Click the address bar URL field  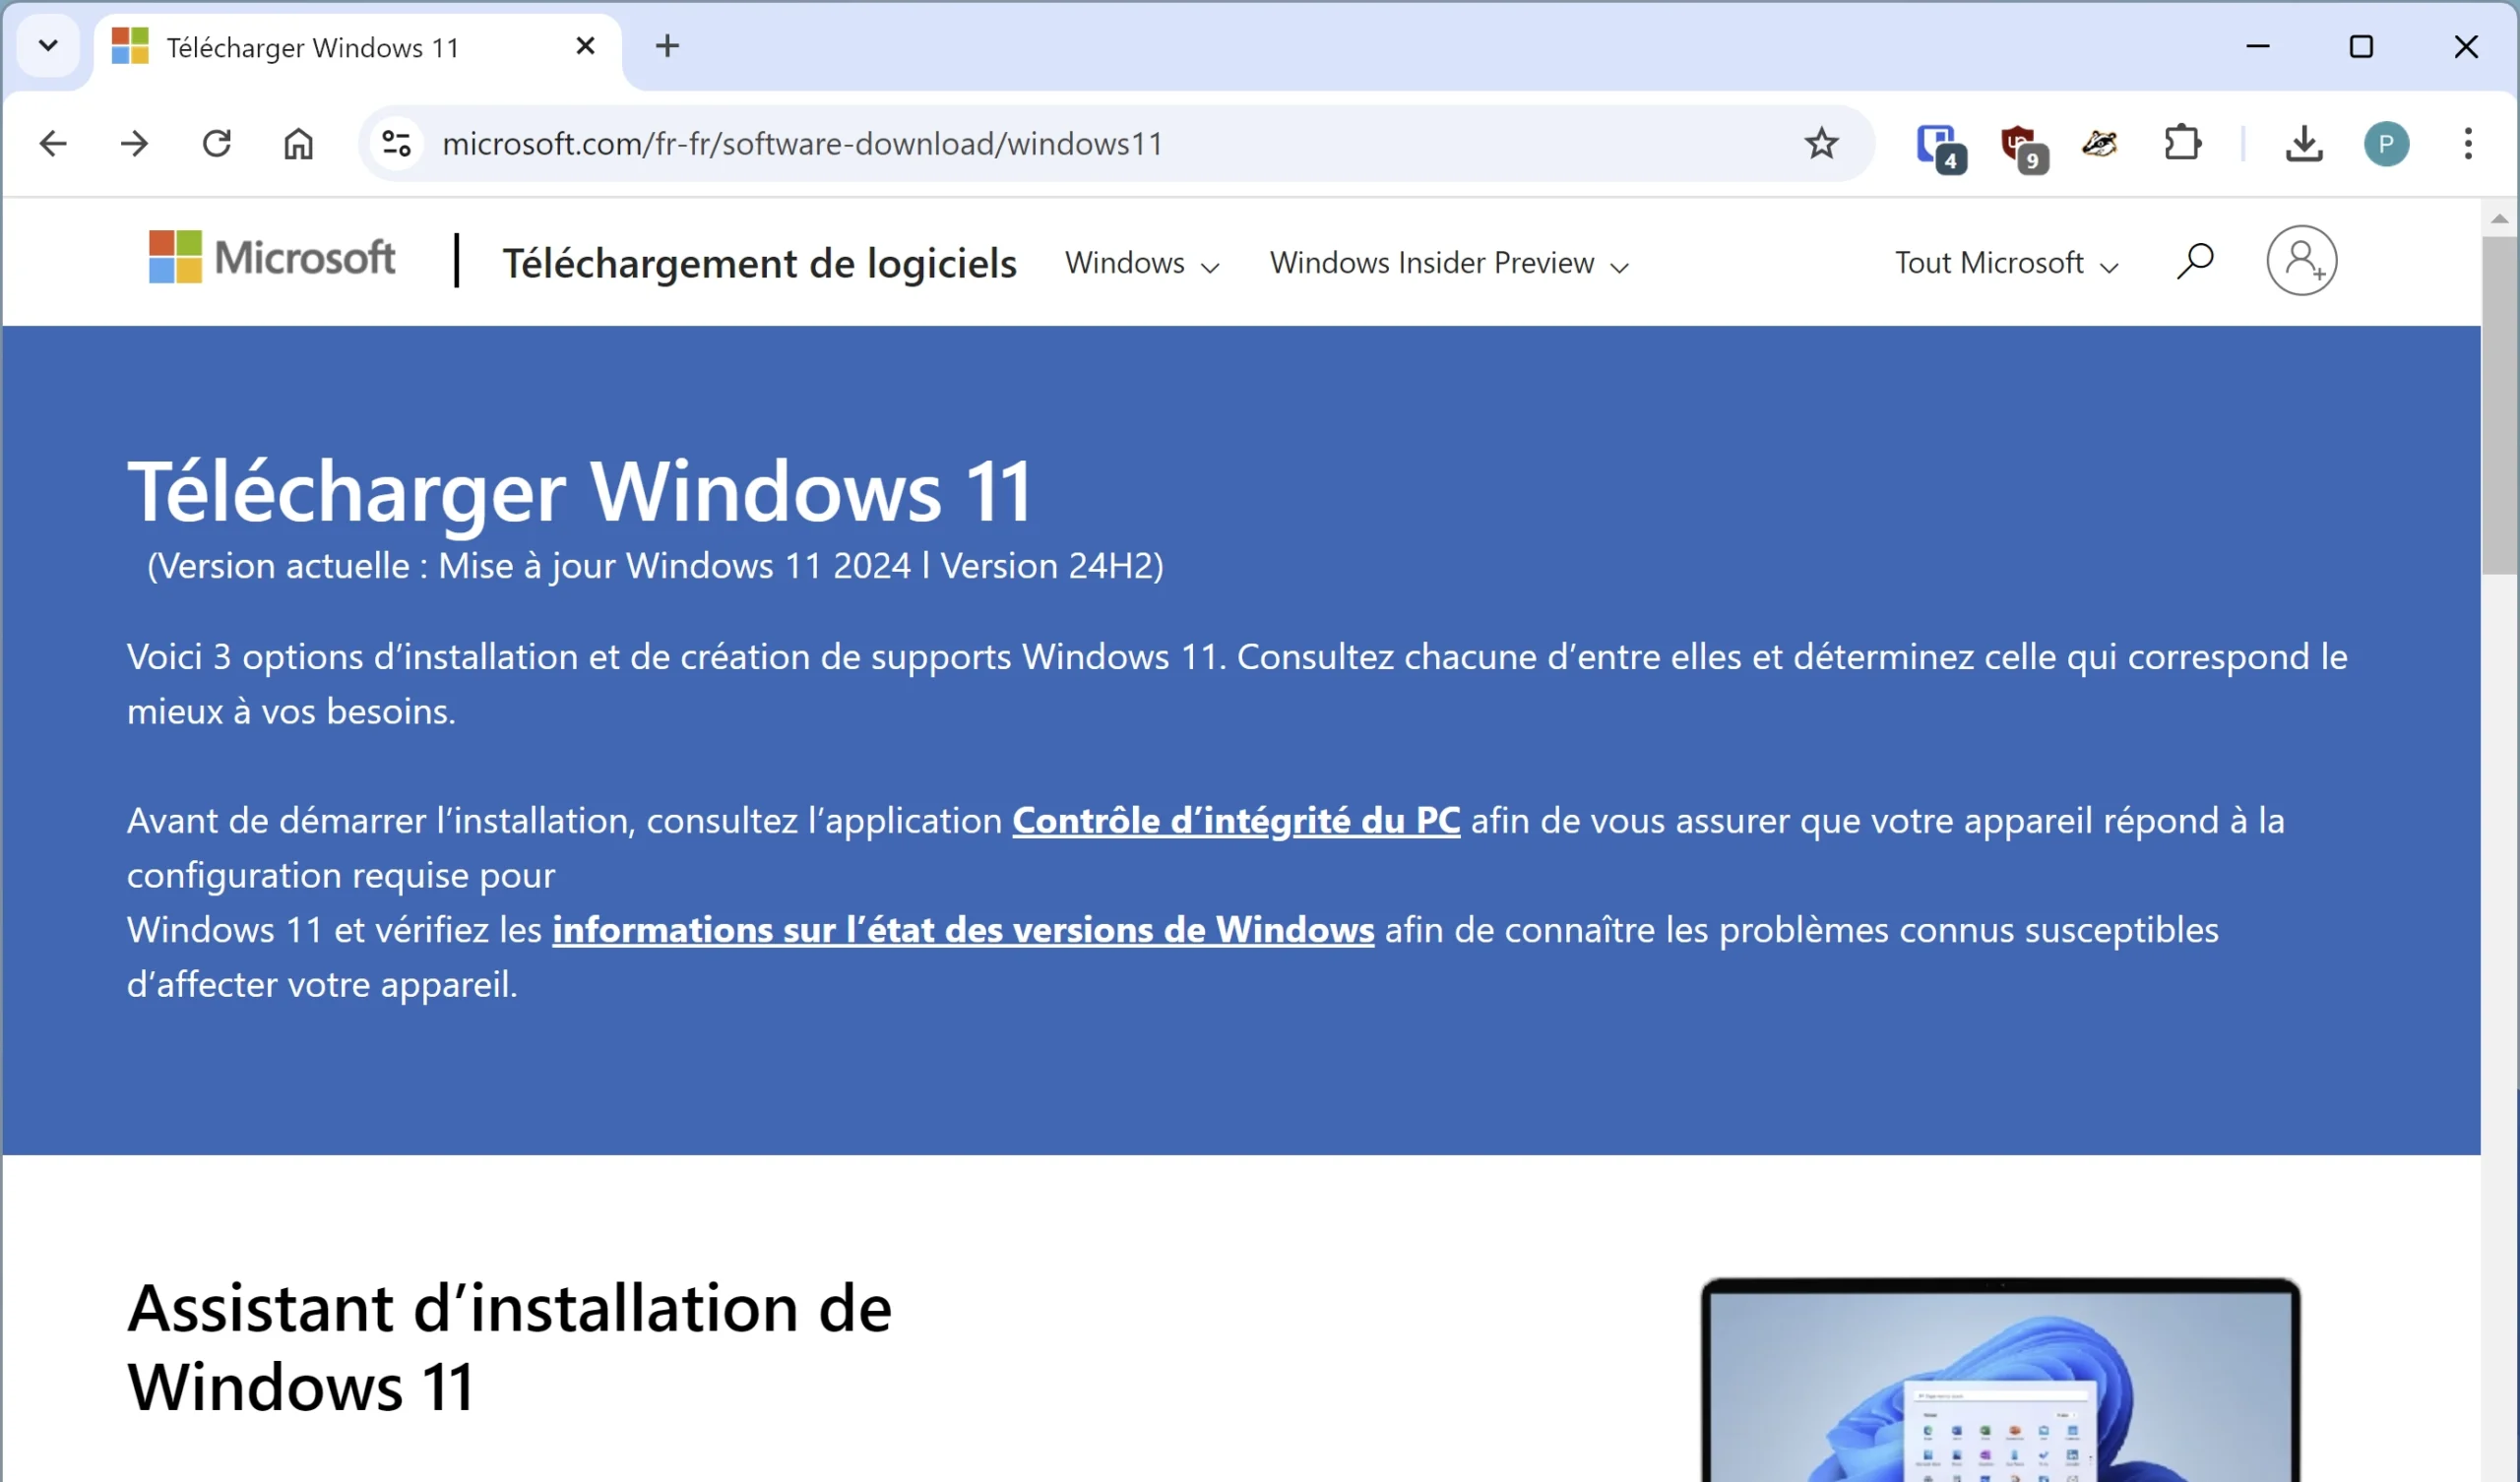point(1000,144)
